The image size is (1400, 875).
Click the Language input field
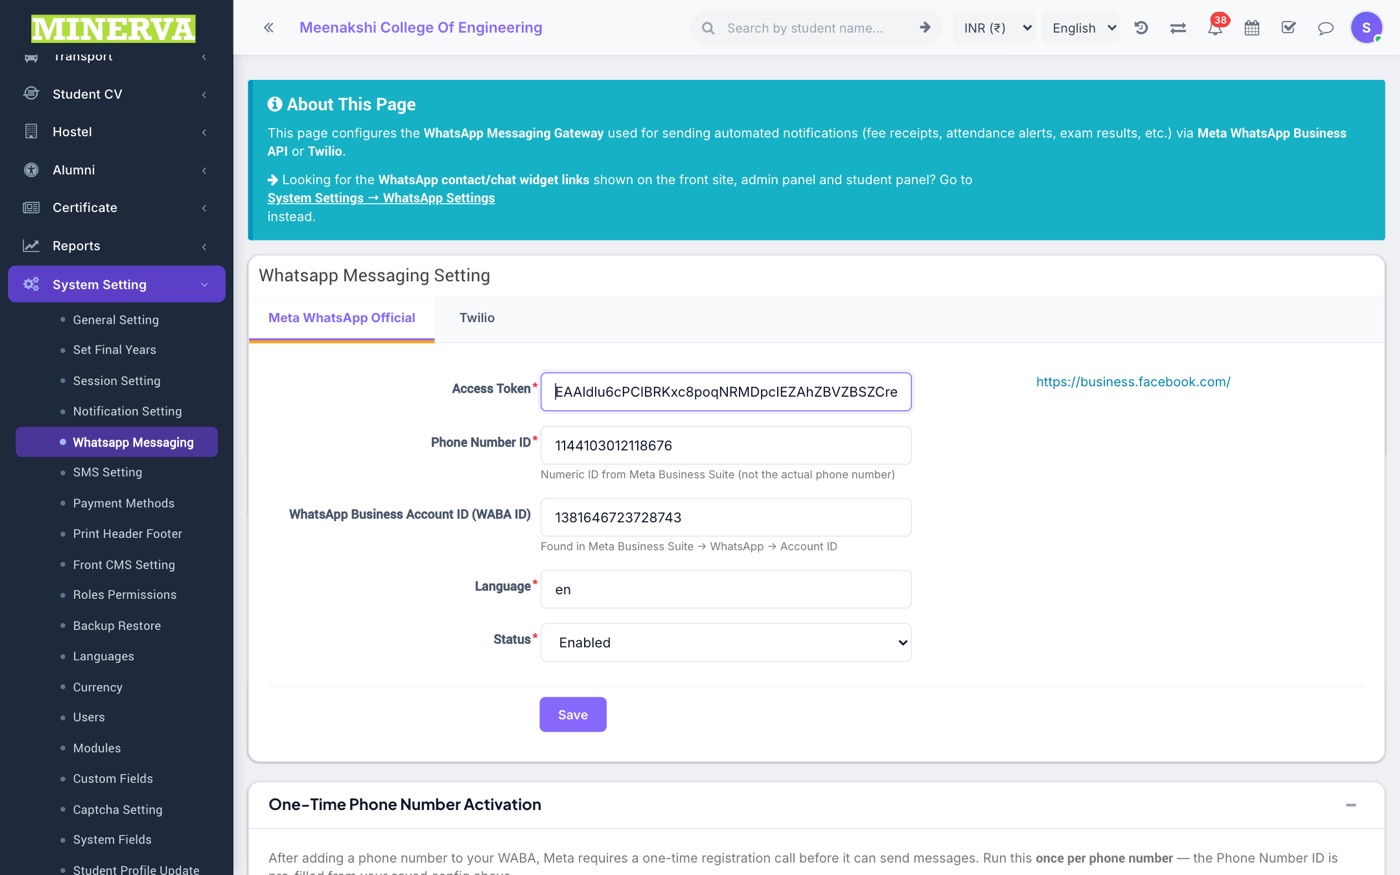[726, 590]
